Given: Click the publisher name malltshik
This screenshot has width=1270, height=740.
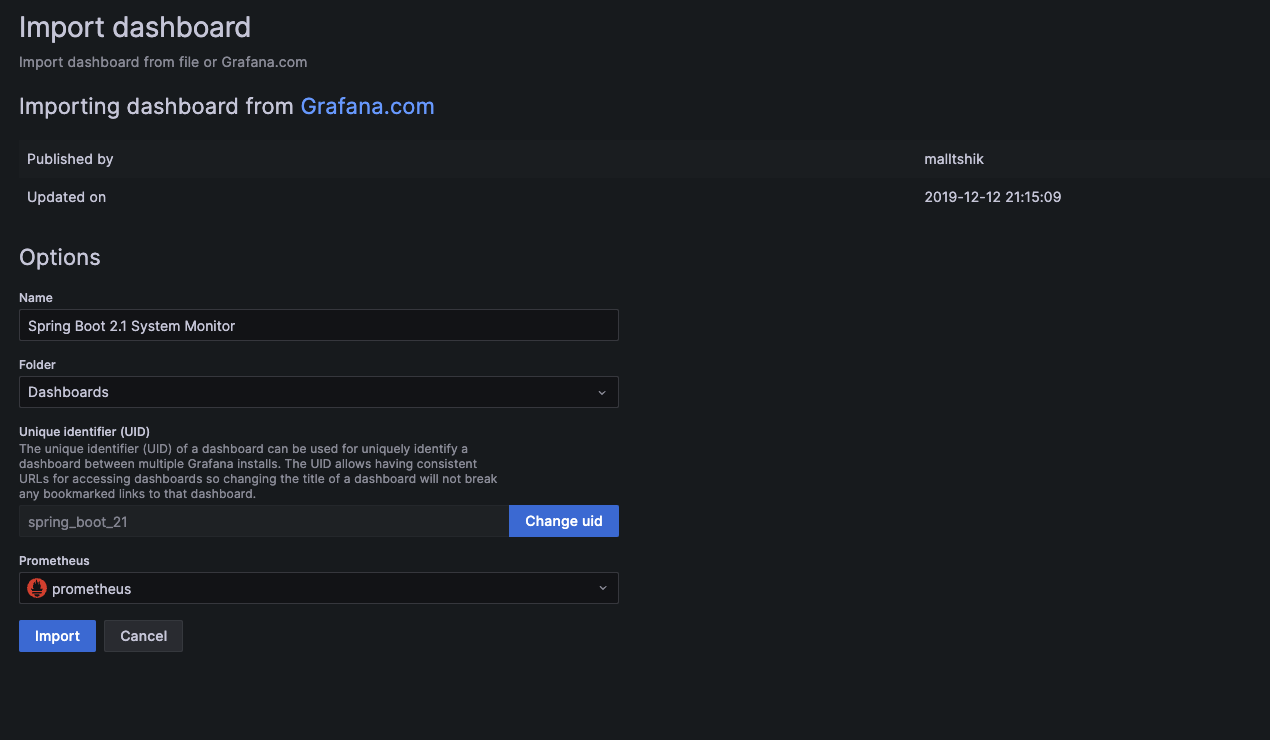Looking at the screenshot, I should click(x=955, y=159).
